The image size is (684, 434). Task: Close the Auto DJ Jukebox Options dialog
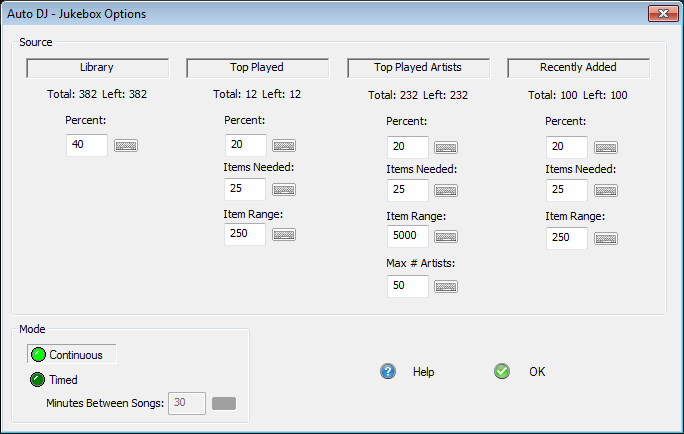[x=663, y=14]
